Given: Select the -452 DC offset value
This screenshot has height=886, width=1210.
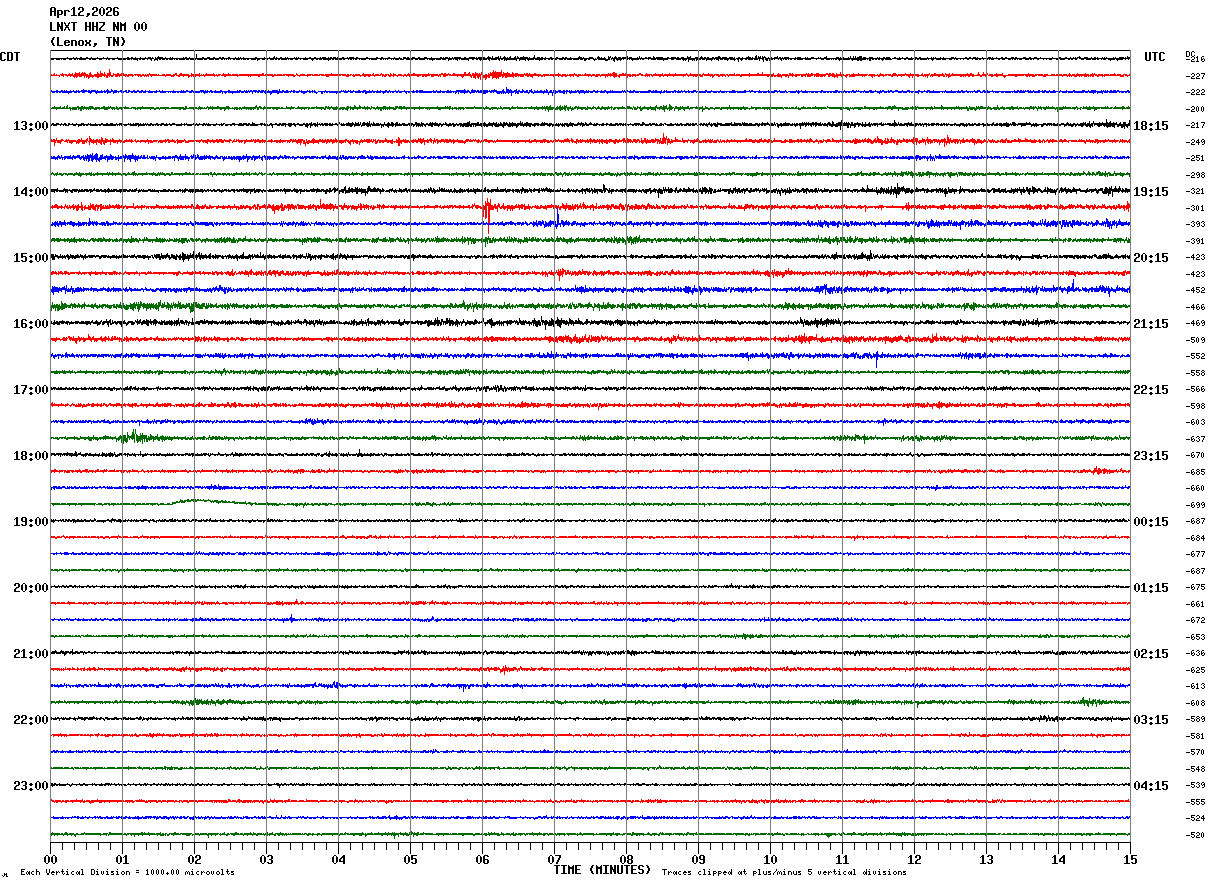Looking at the screenshot, I should [x=1195, y=290].
